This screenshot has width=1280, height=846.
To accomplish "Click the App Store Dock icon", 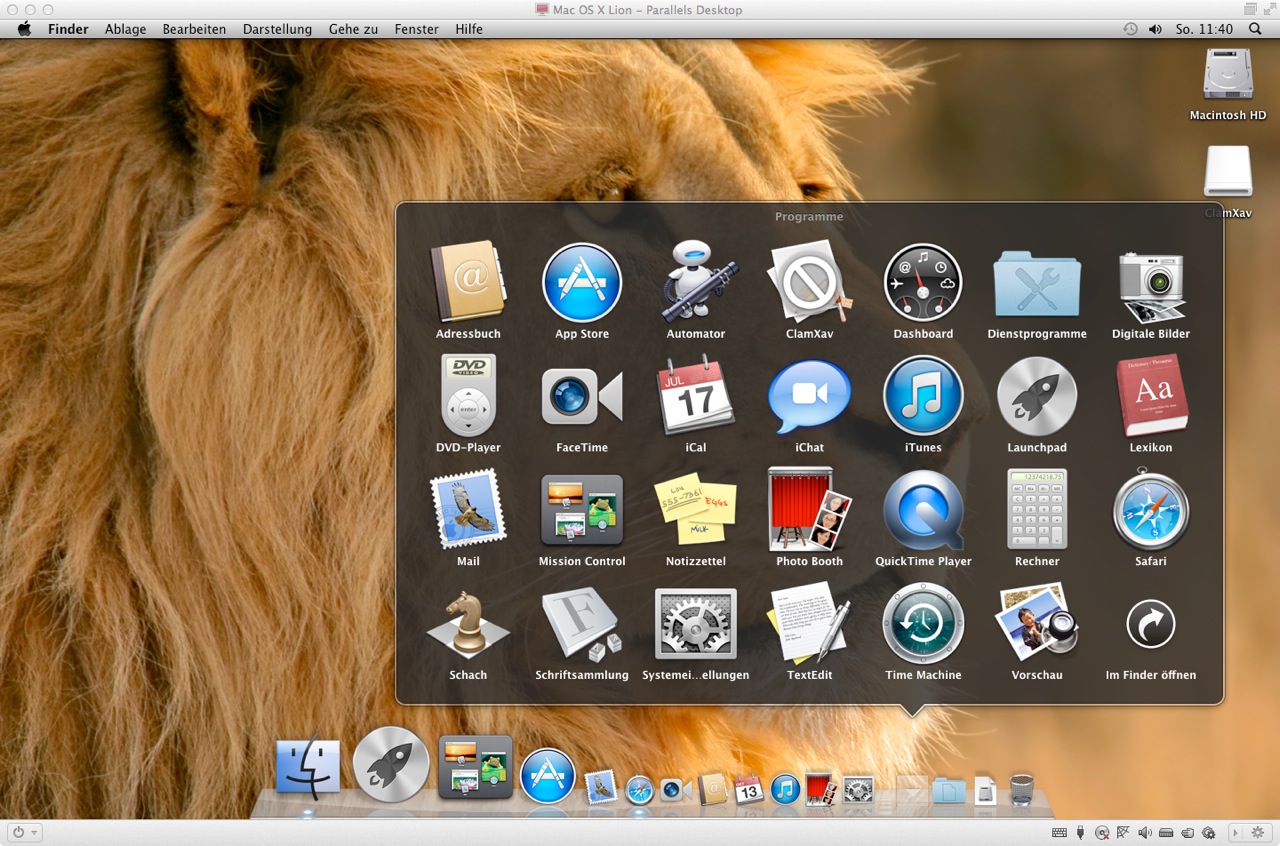I will [x=548, y=776].
